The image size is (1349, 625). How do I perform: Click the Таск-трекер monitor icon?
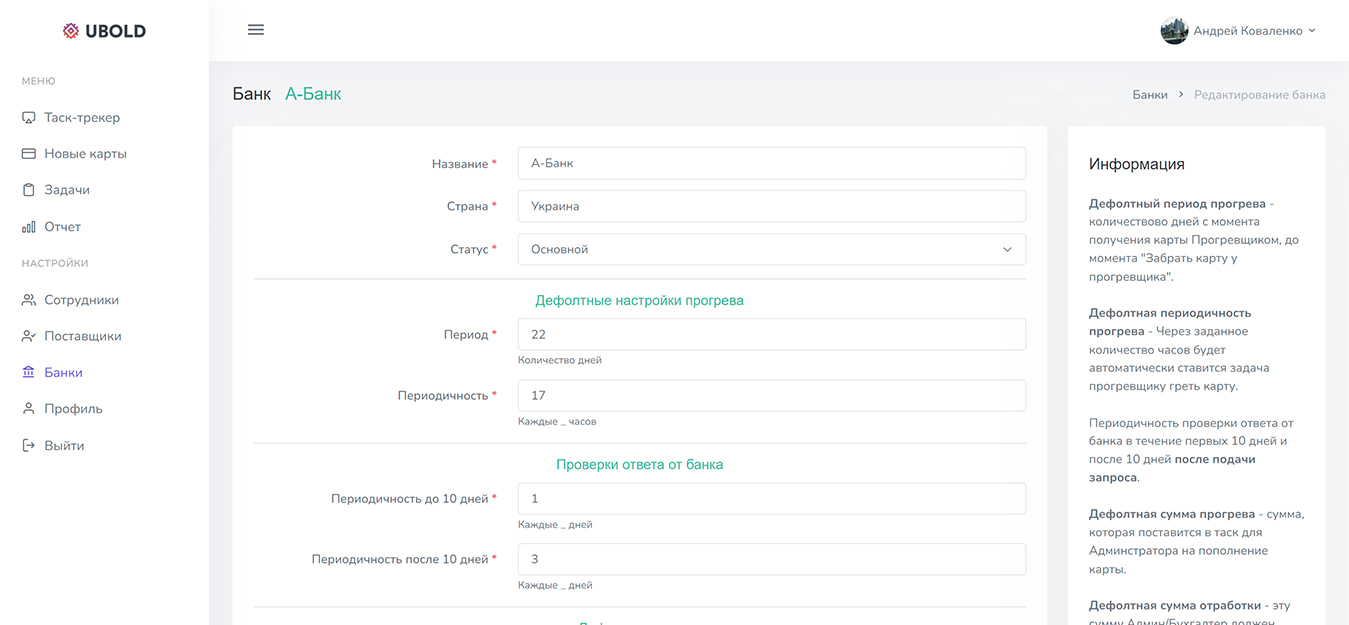pos(29,118)
